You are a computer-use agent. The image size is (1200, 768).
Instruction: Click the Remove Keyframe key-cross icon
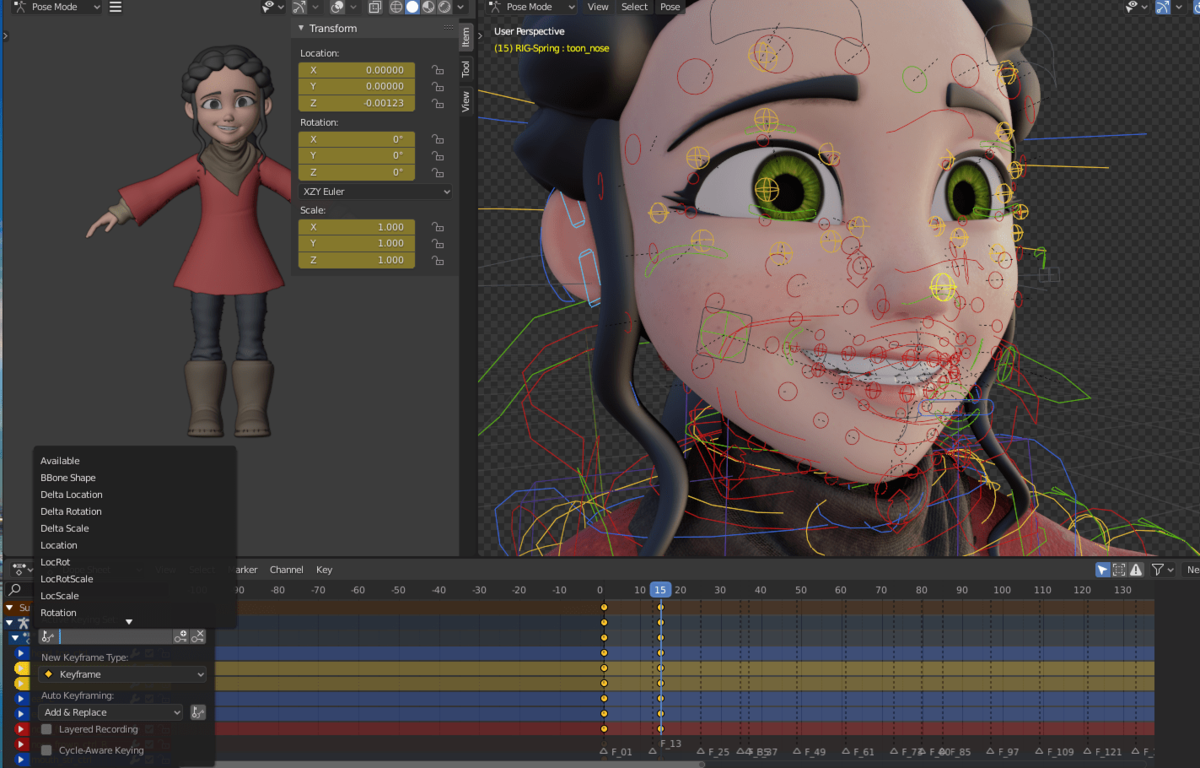[x=198, y=638]
